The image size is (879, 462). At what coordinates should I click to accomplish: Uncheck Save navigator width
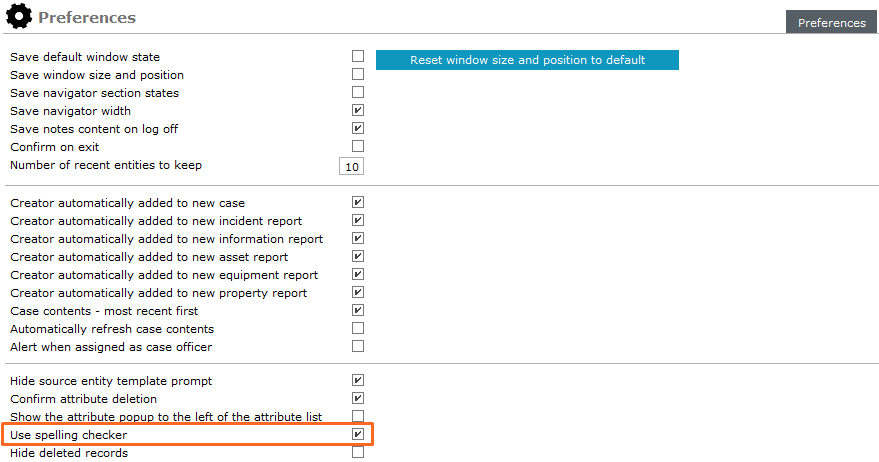(x=358, y=111)
